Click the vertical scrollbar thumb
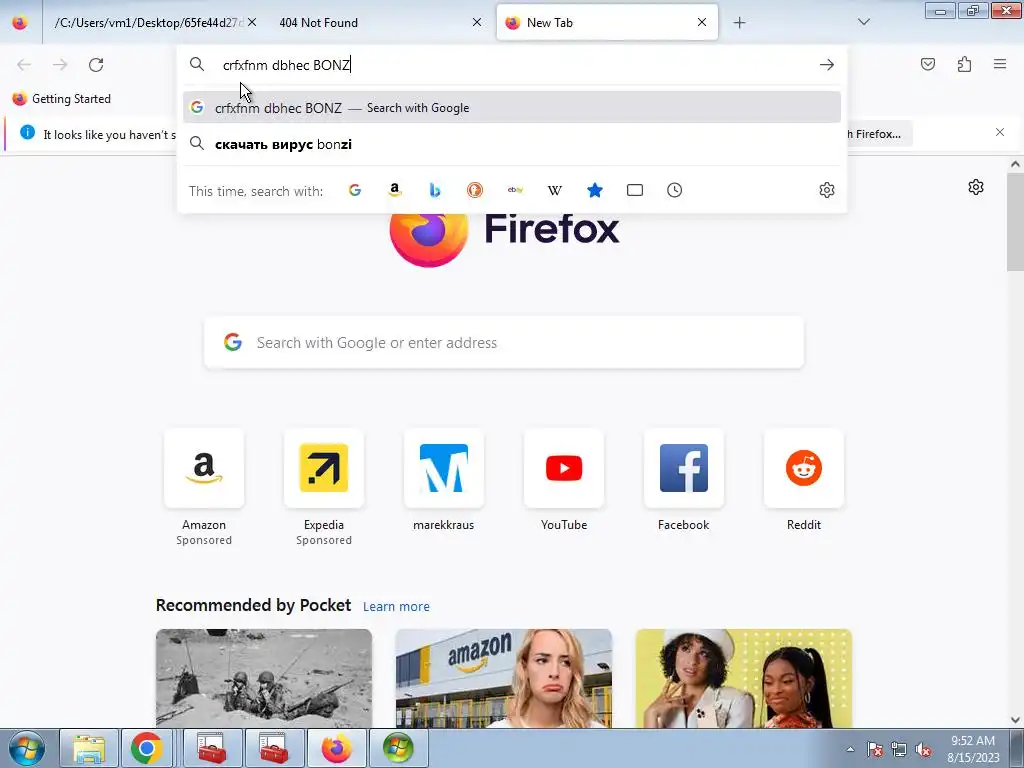 click(x=1015, y=222)
